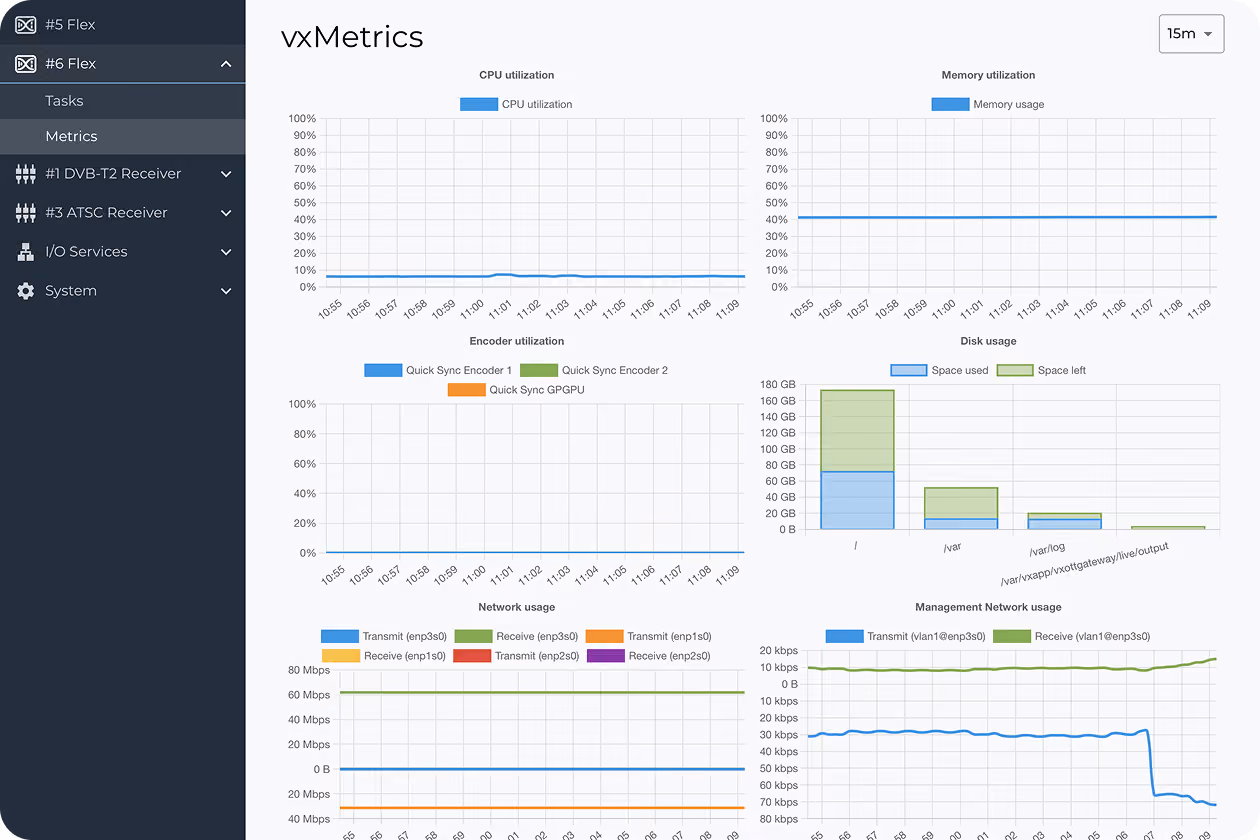Toggle Transmit (enp2s0) legend entry

click(x=516, y=656)
